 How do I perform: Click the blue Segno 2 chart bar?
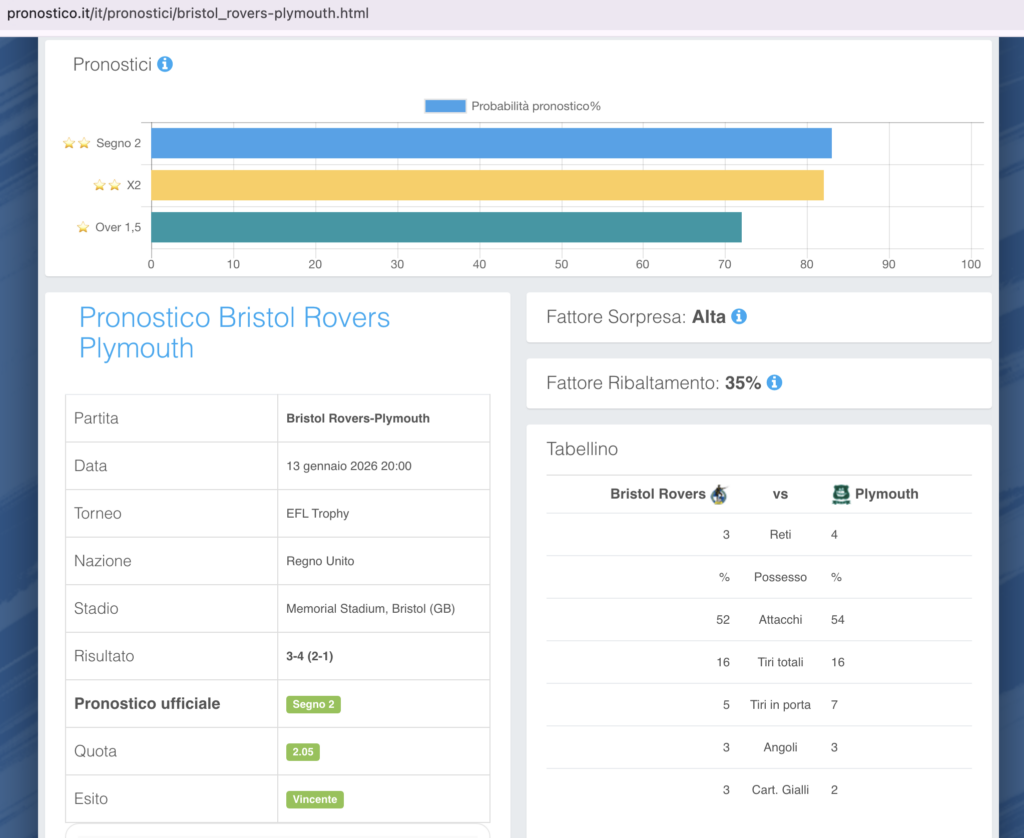click(x=490, y=143)
